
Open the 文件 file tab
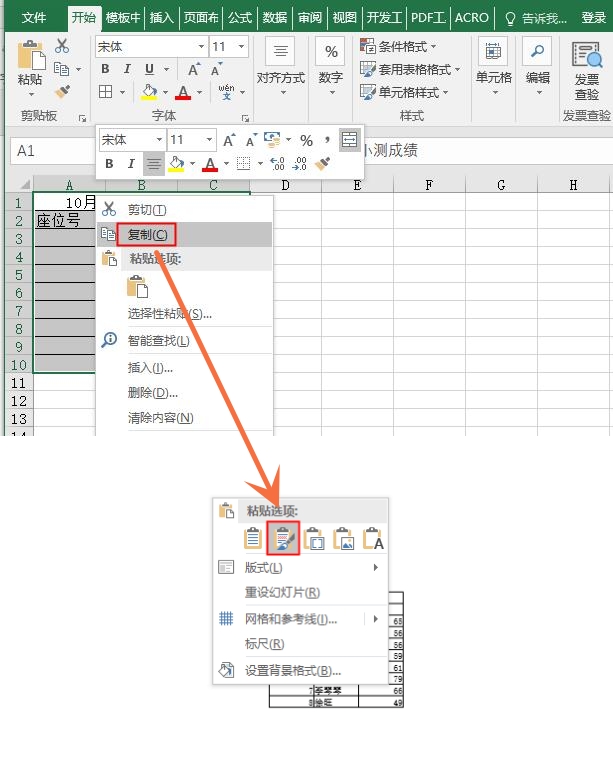34,18
